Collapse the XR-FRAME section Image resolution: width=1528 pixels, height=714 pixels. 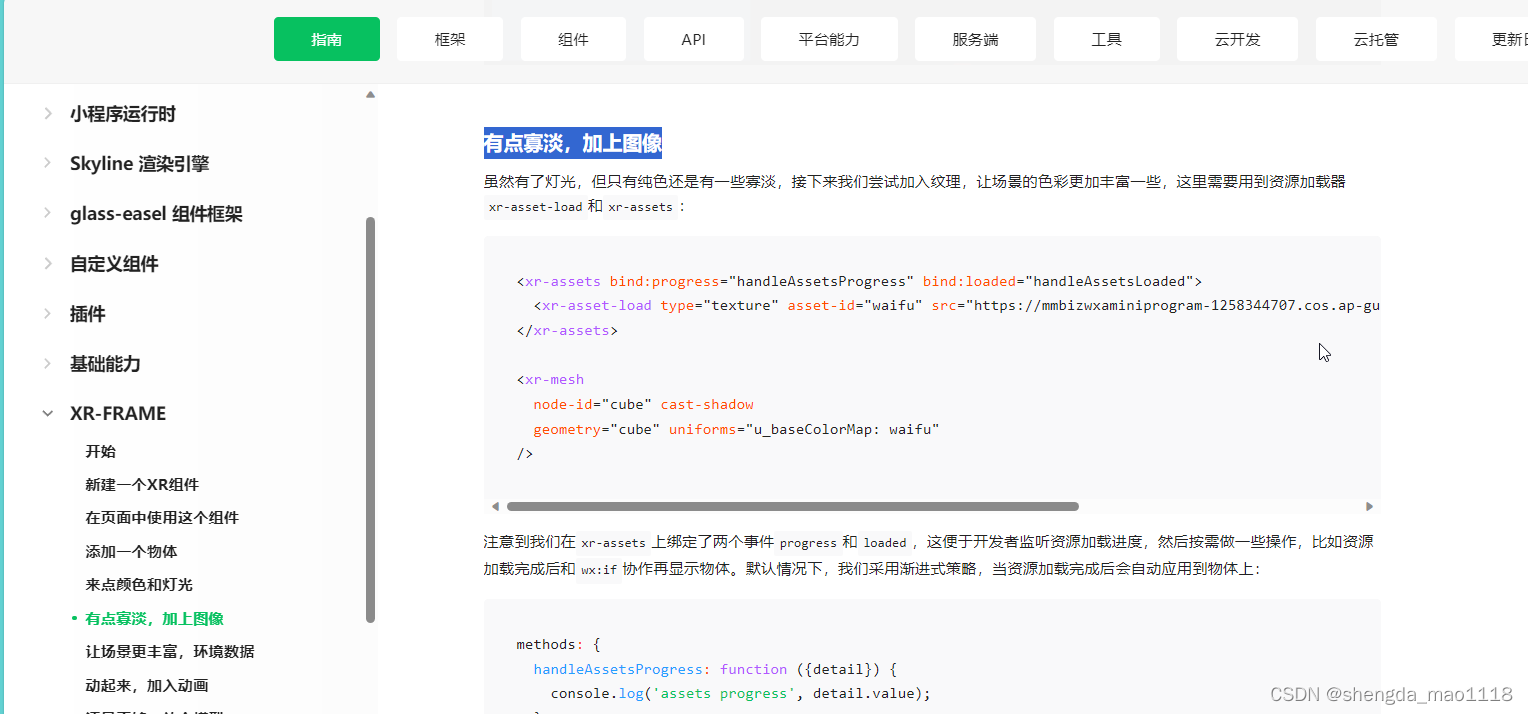click(118, 412)
